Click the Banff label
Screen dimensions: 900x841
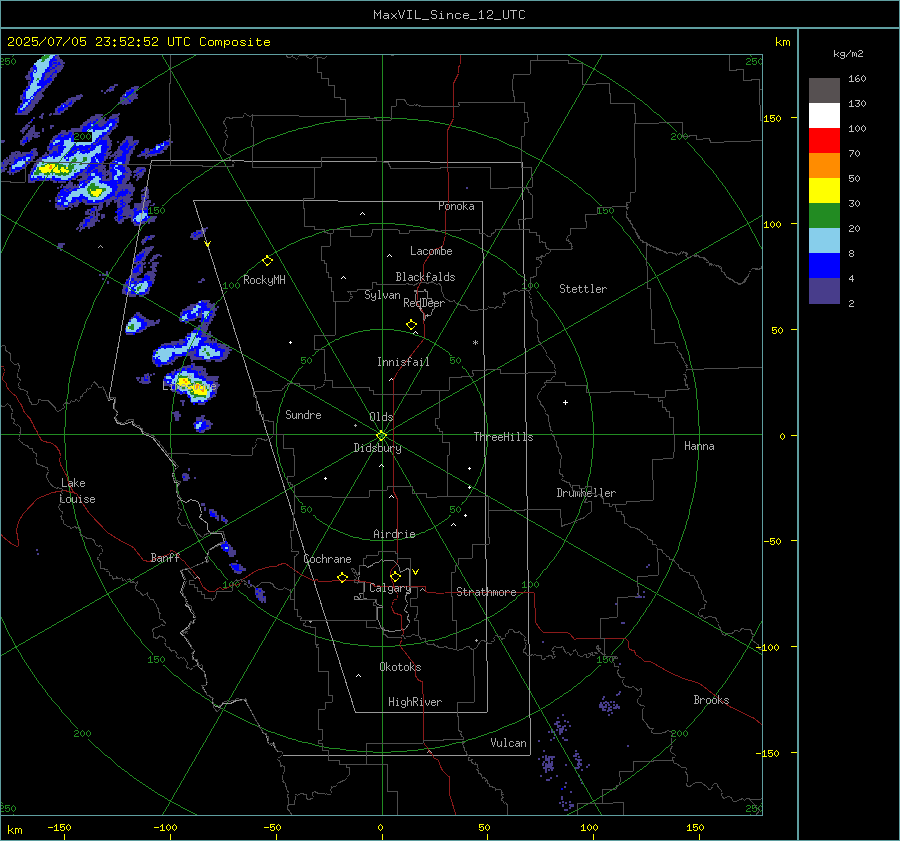click(165, 557)
